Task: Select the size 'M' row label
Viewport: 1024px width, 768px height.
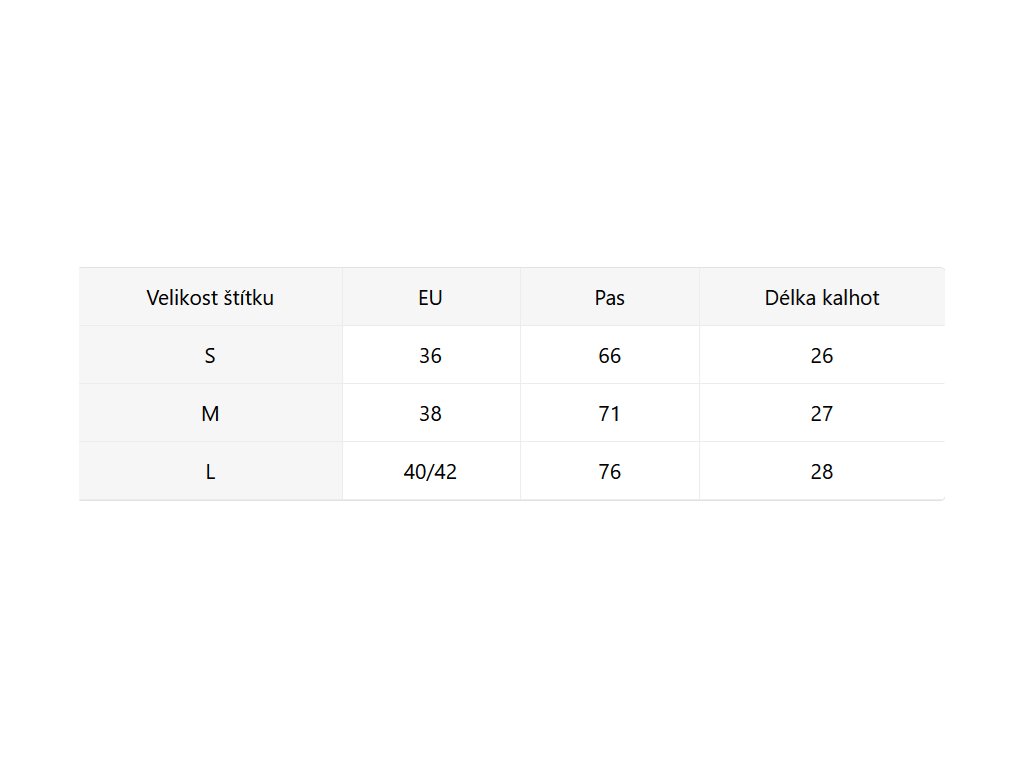Action: (x=210, y=413)
